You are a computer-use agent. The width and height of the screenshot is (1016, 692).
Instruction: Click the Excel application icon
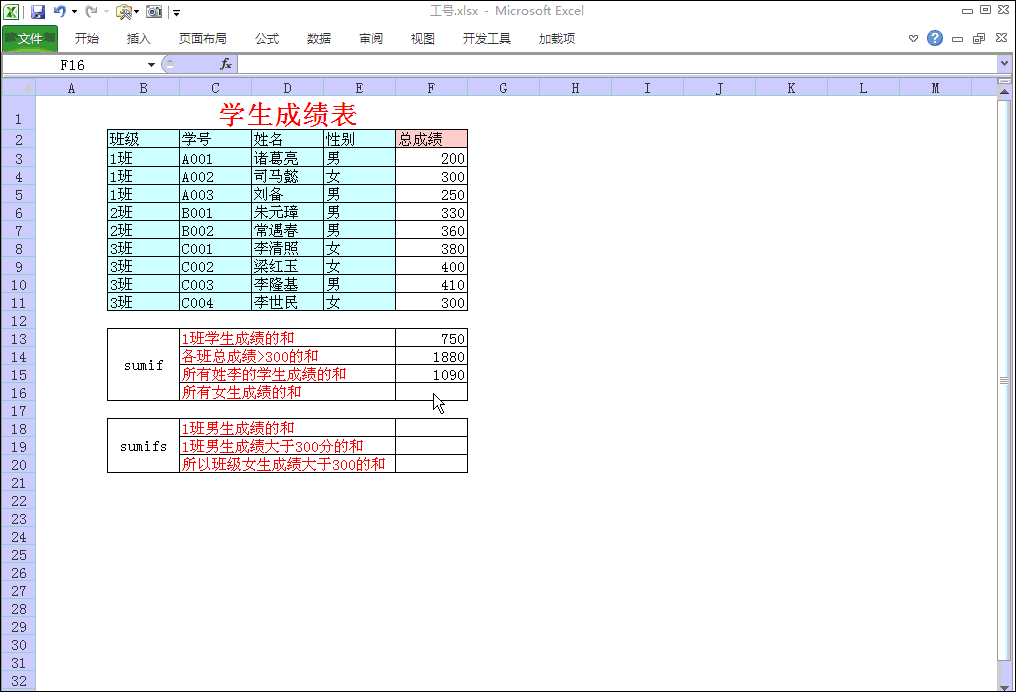(x=11, y=11)
